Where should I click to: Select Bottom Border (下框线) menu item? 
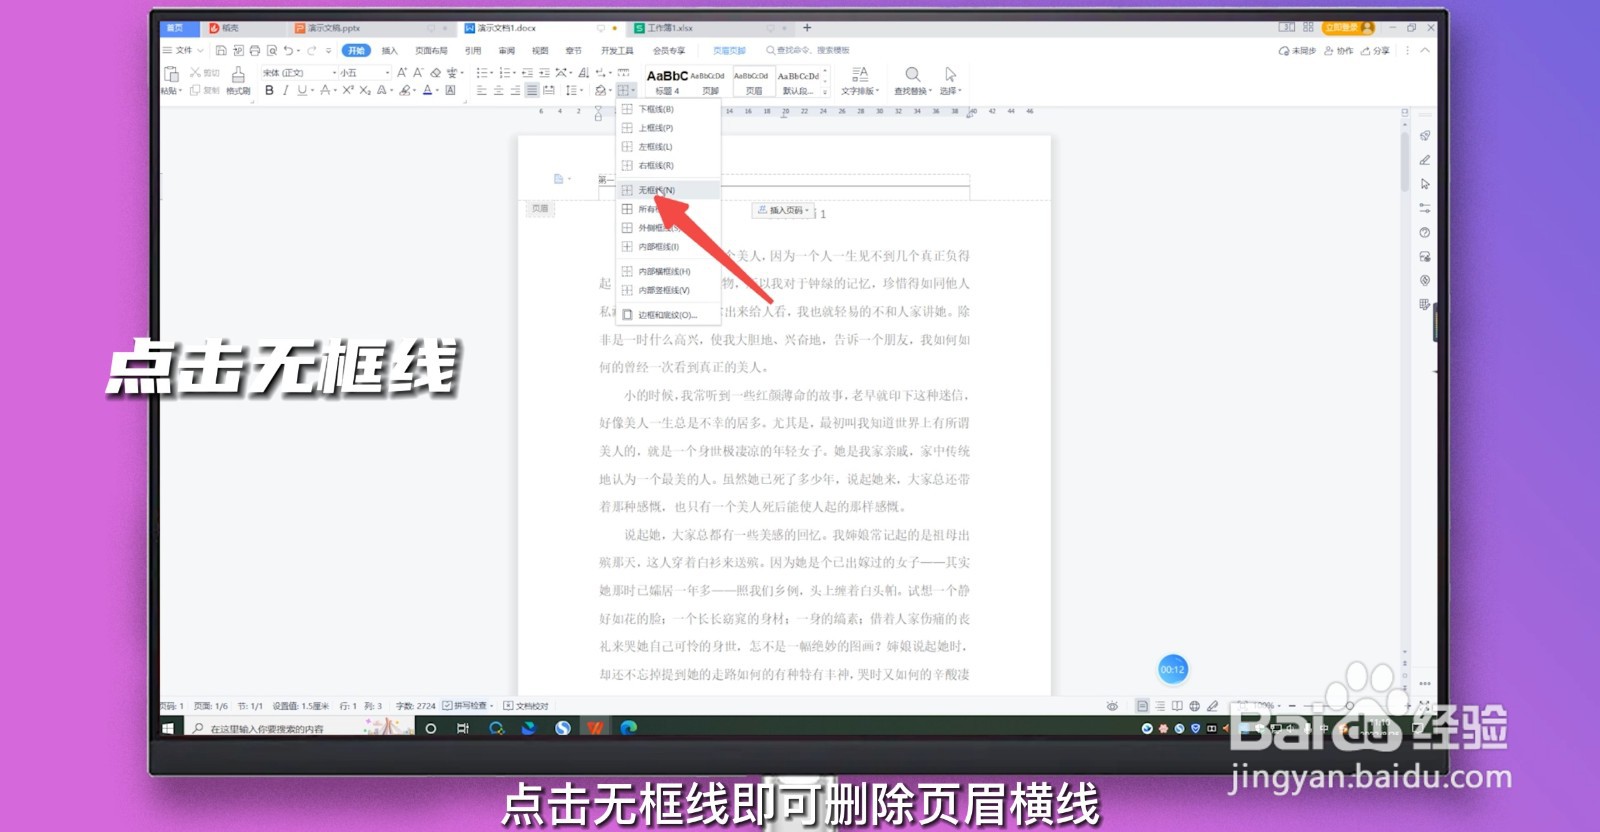coord(667,109)
